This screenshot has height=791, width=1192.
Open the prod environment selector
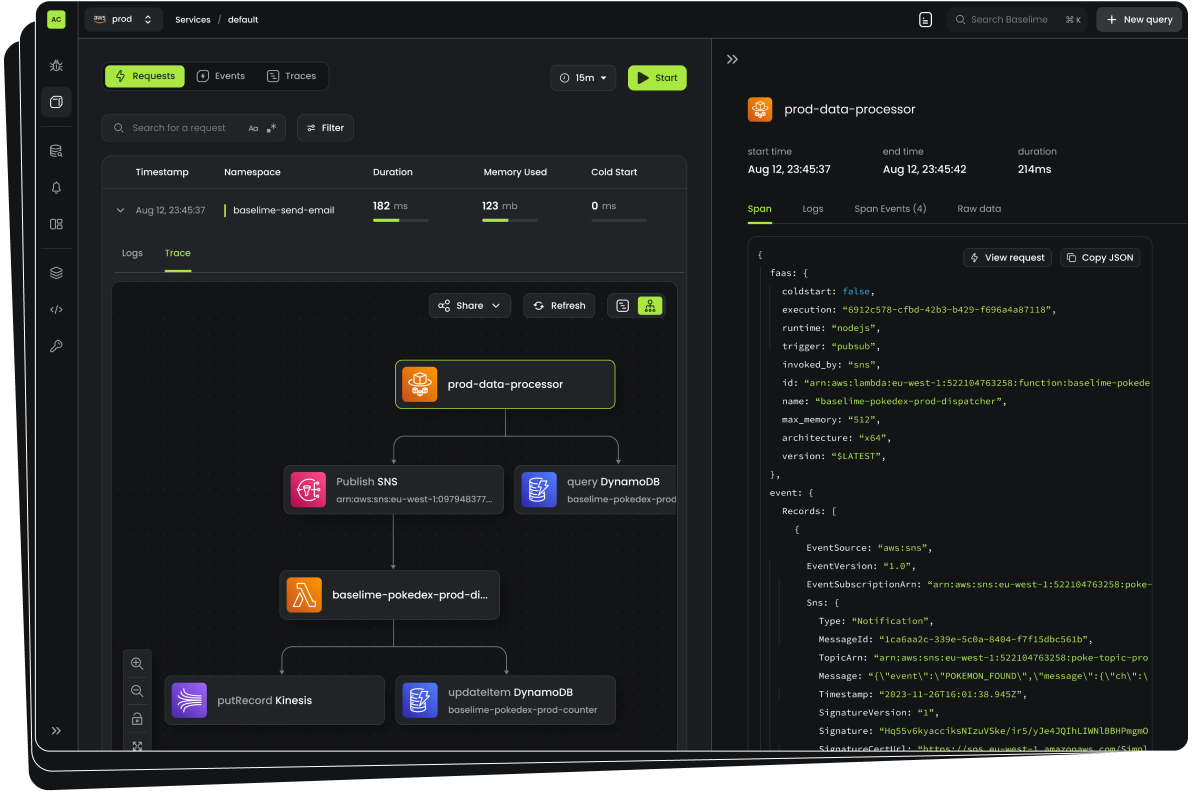click(x=123, y=20)
